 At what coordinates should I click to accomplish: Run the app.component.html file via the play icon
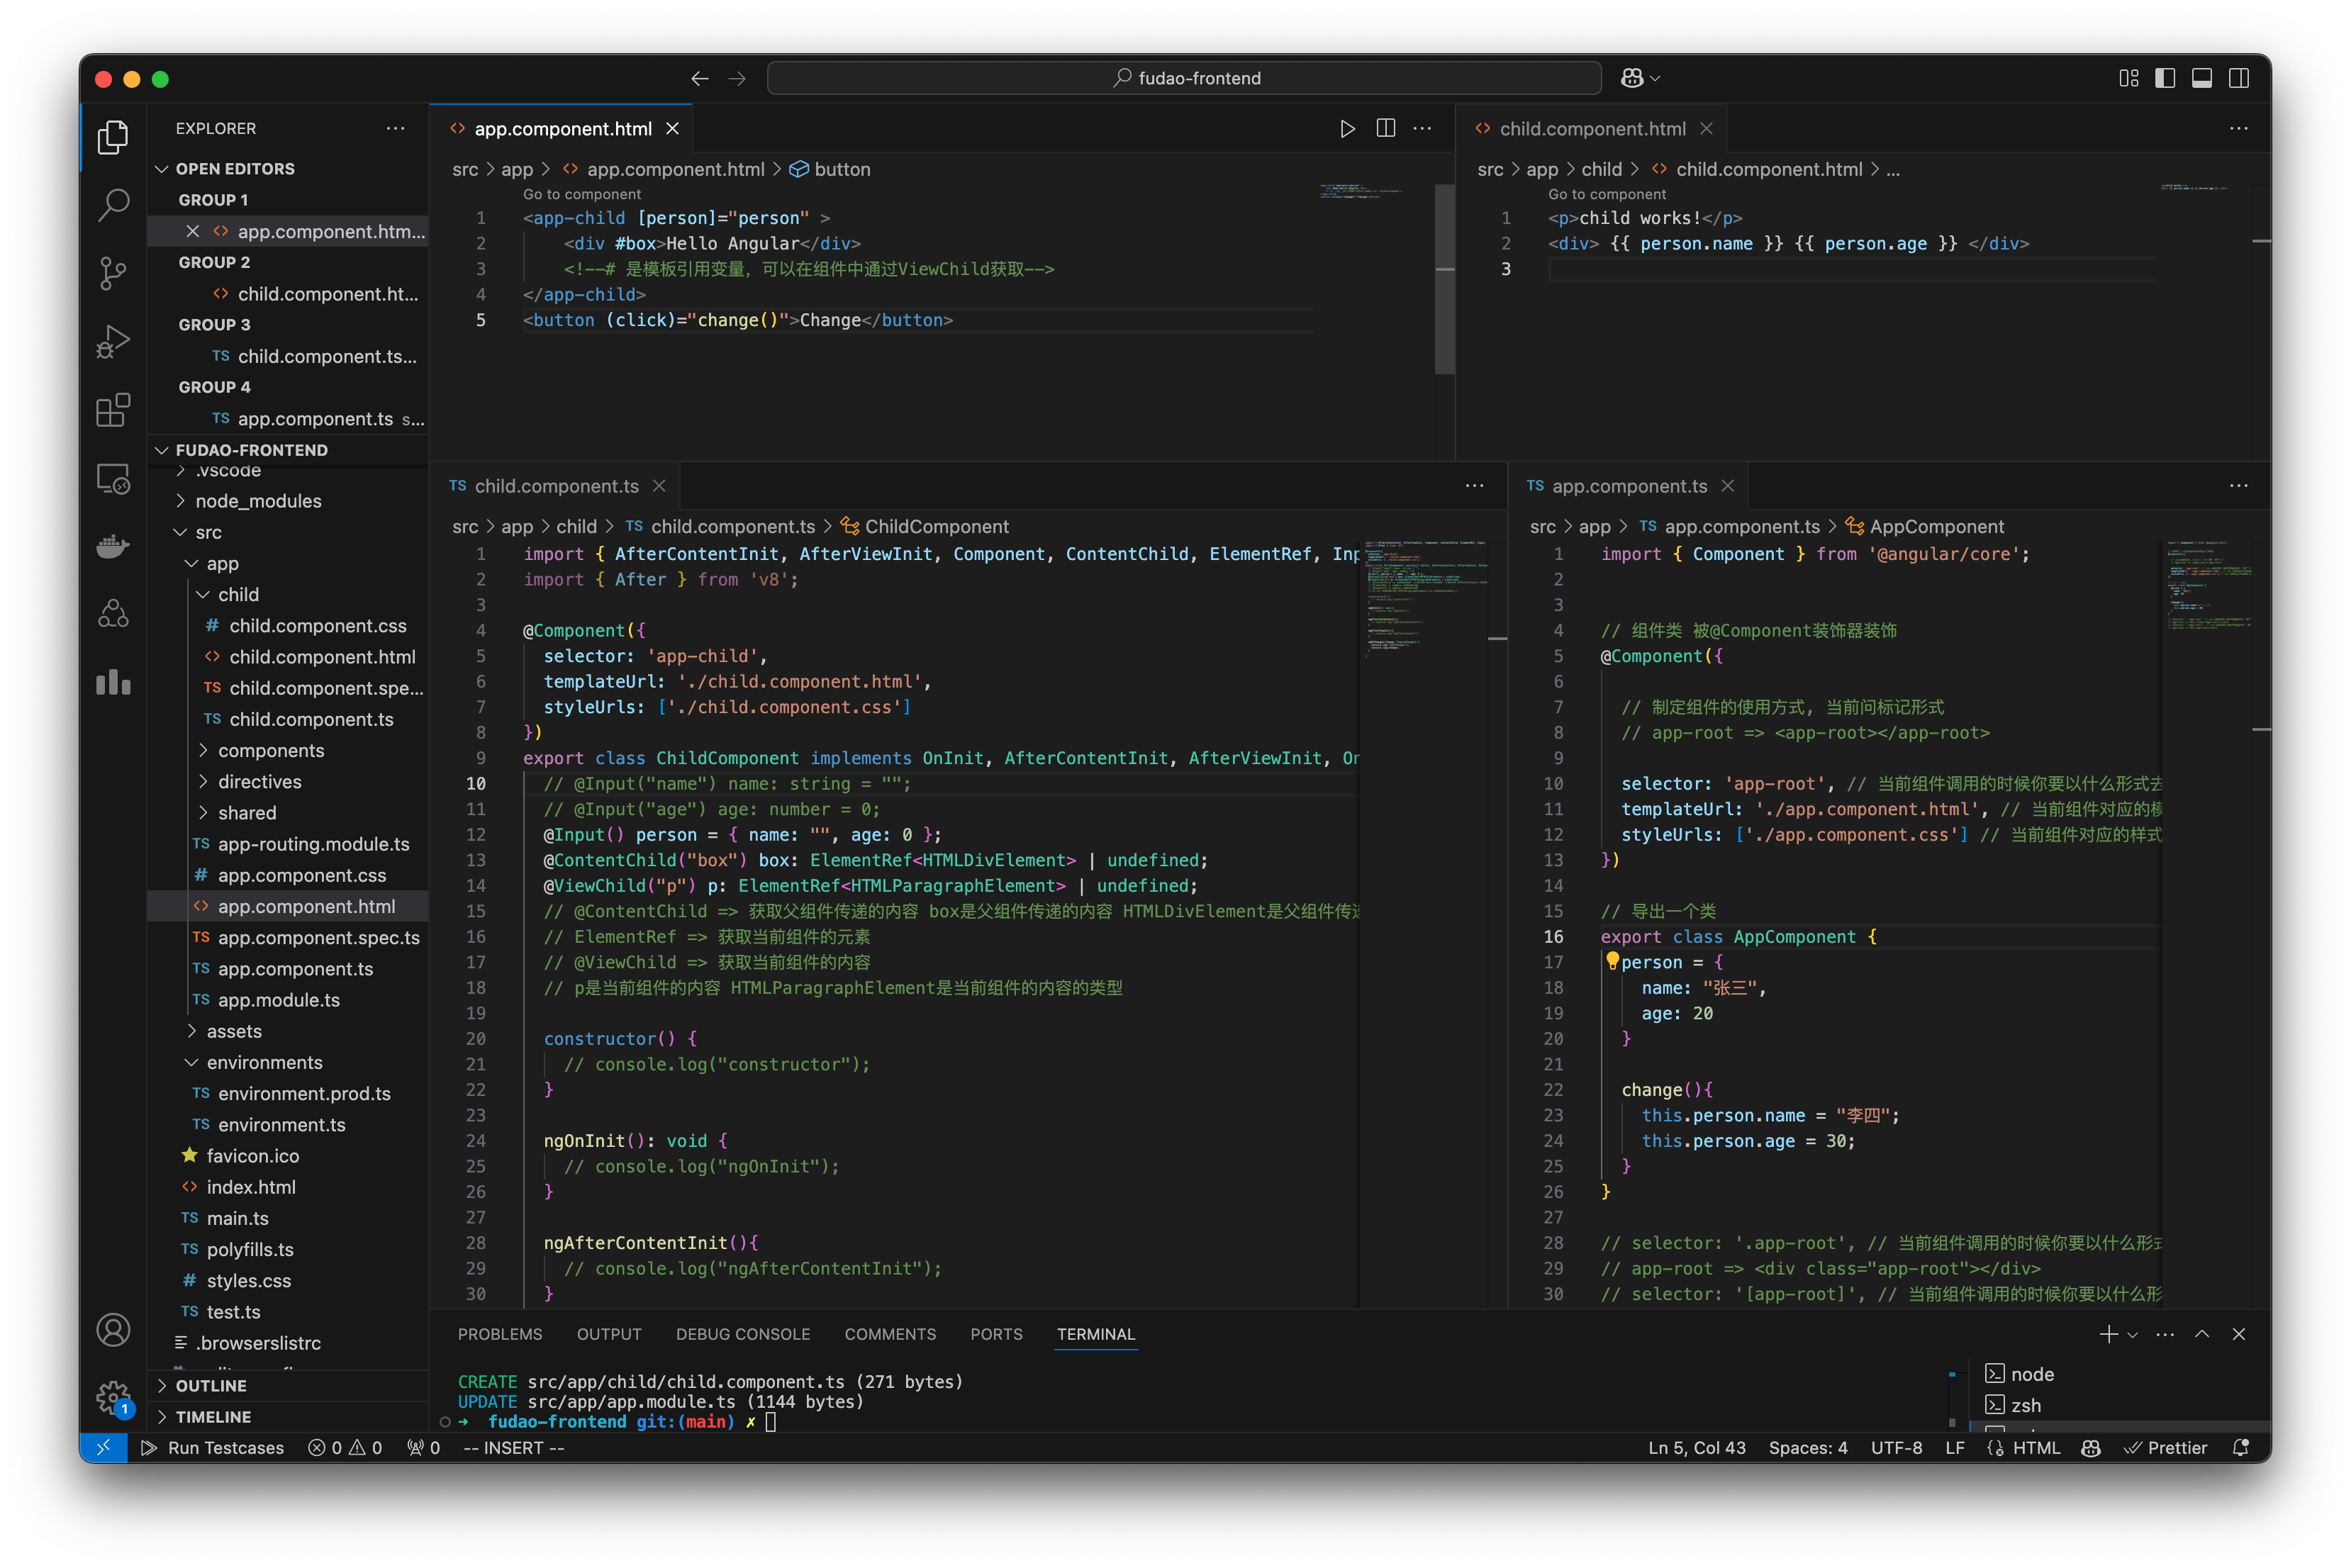(x=1347, y=128)
